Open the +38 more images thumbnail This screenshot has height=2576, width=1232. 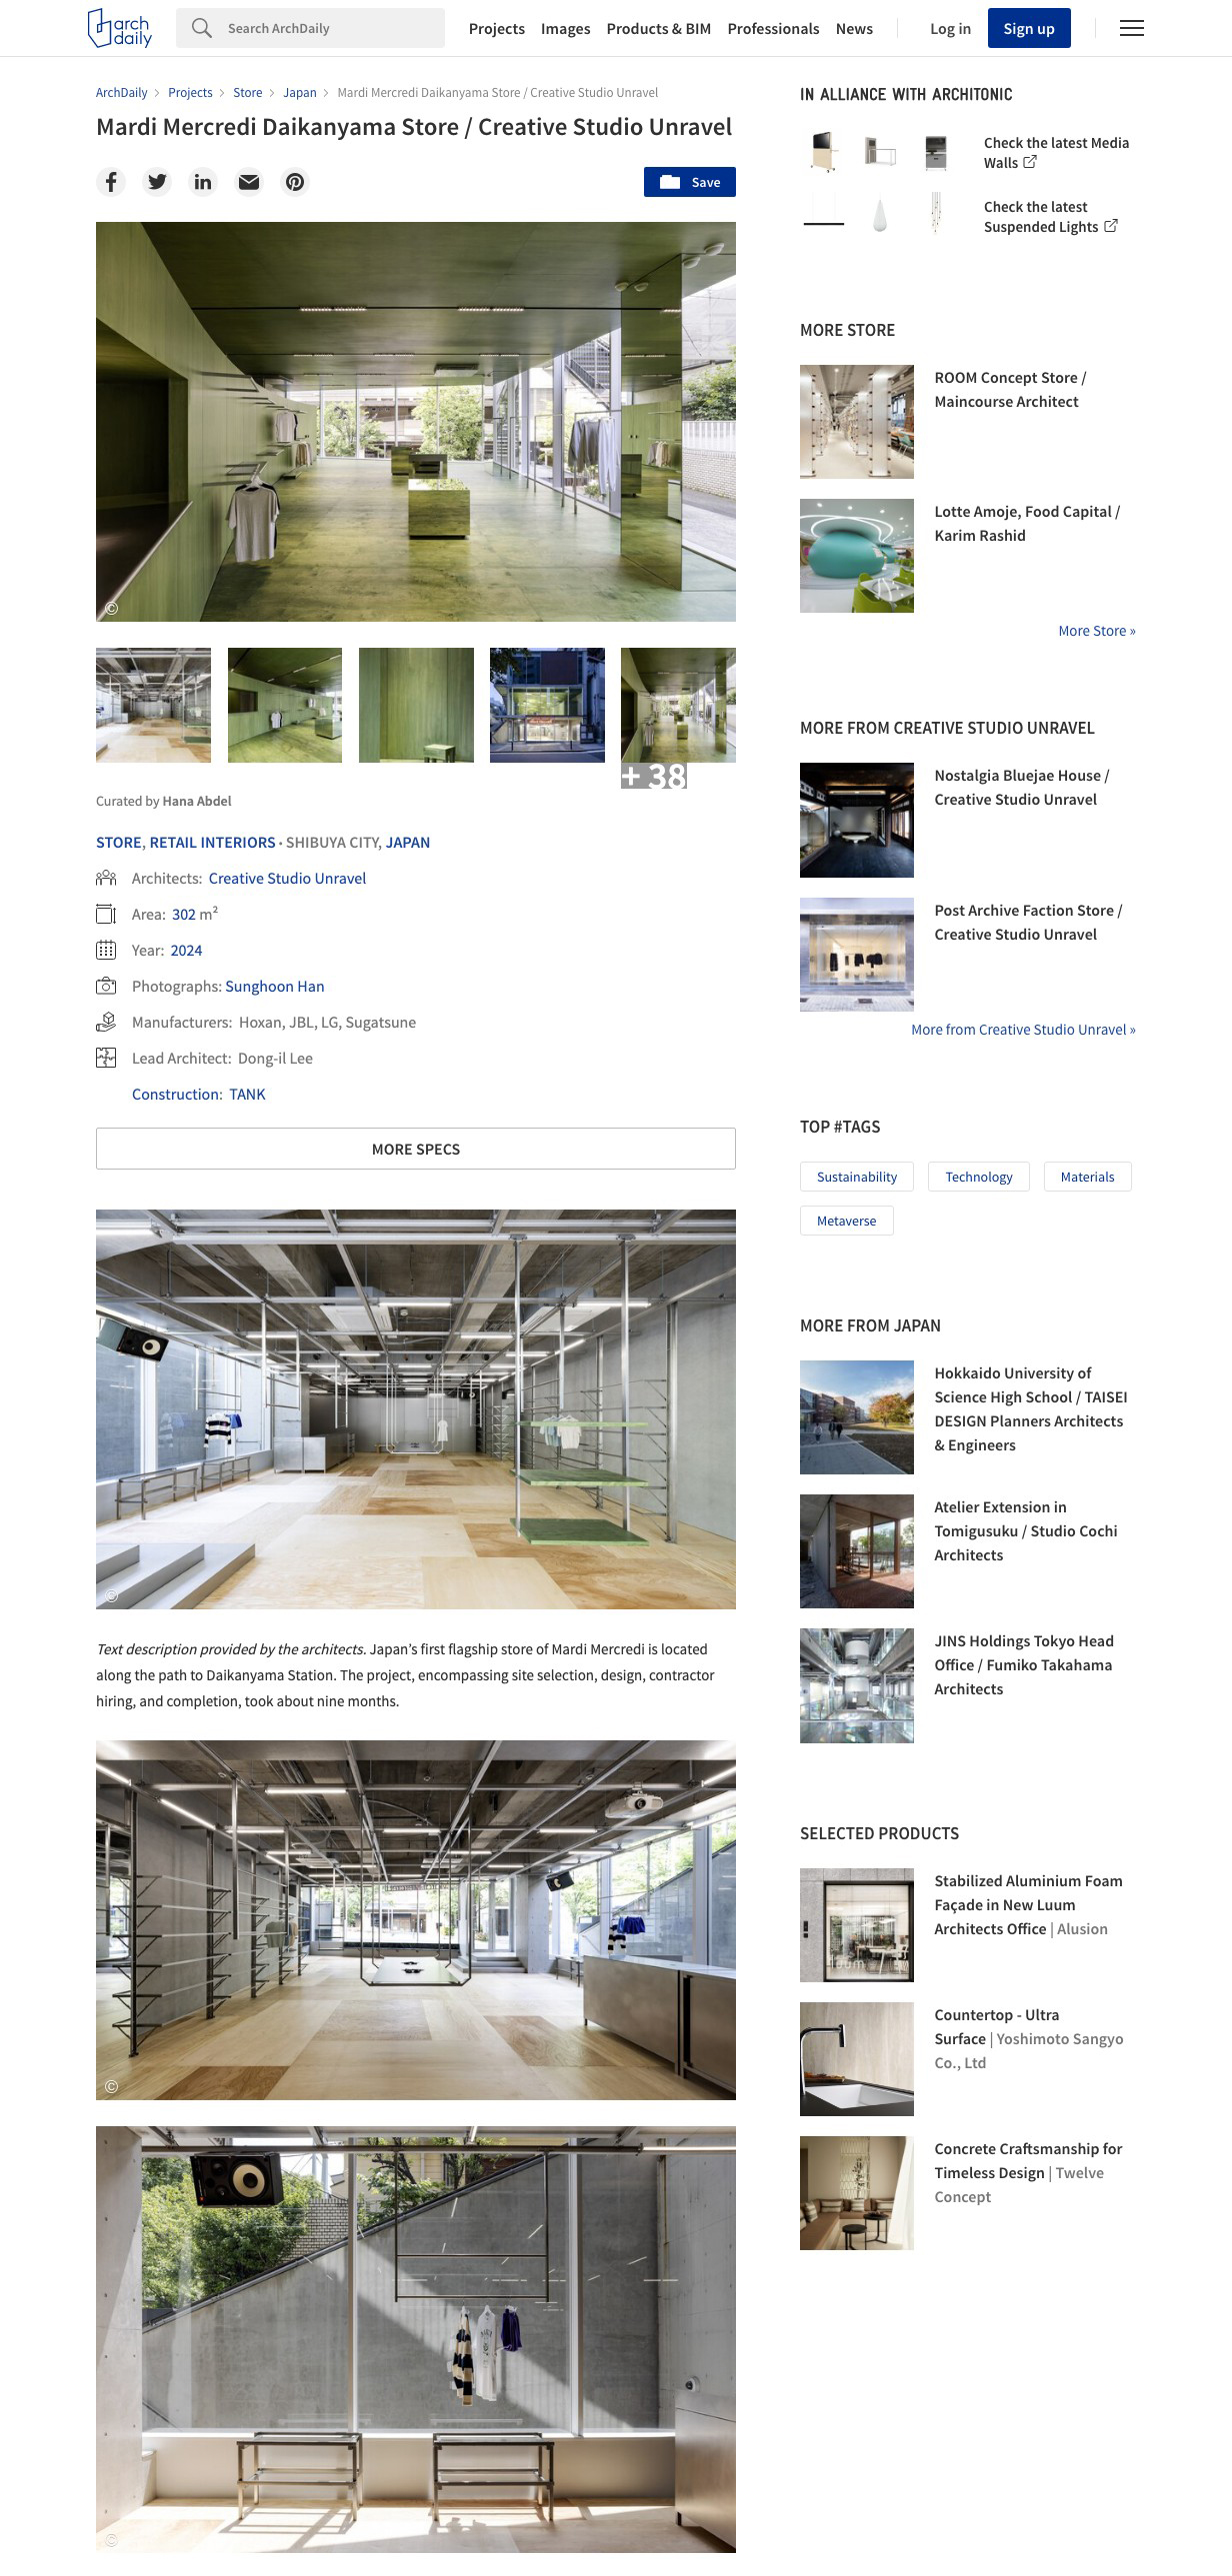pyautogui.click(x=677, y=706)
